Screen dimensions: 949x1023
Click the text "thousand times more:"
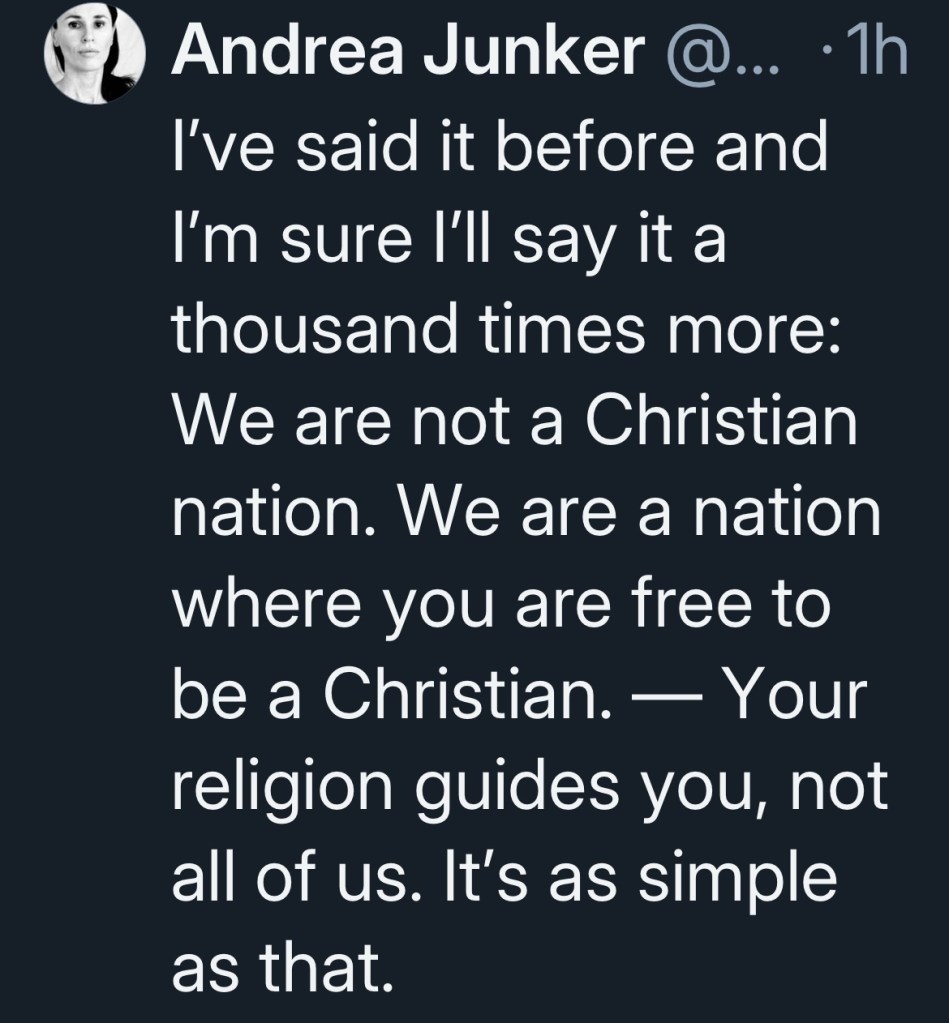click(x=510, y=333)
